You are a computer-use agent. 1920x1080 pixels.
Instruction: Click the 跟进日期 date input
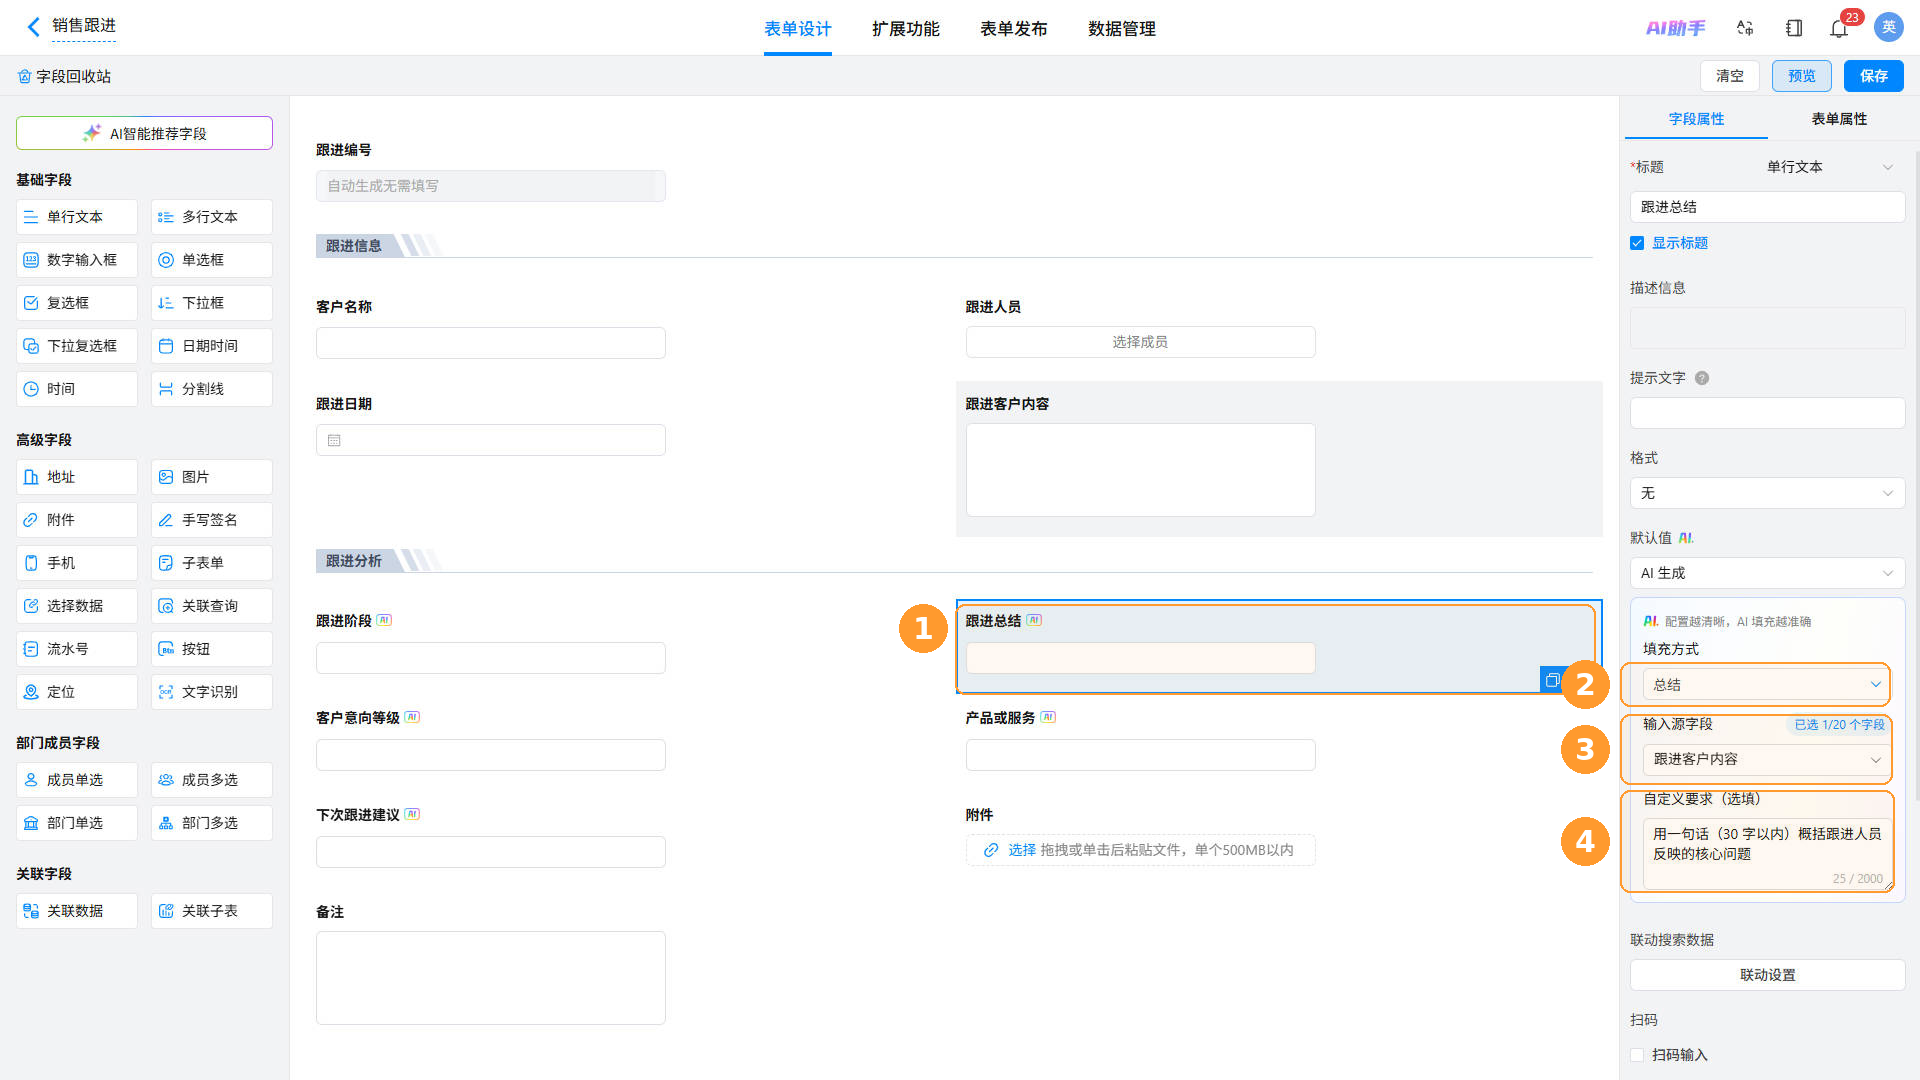click(491, 440)
